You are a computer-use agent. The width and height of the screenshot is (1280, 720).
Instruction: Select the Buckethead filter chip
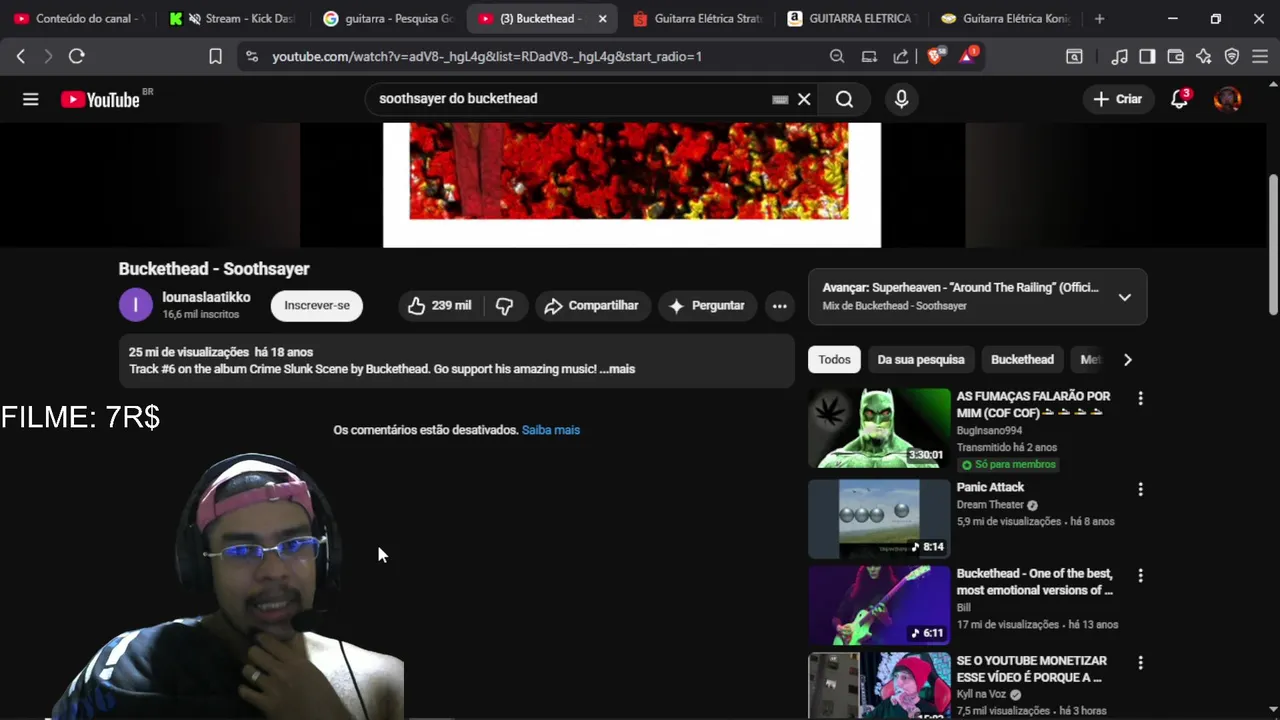click(x=1022, y=360)
